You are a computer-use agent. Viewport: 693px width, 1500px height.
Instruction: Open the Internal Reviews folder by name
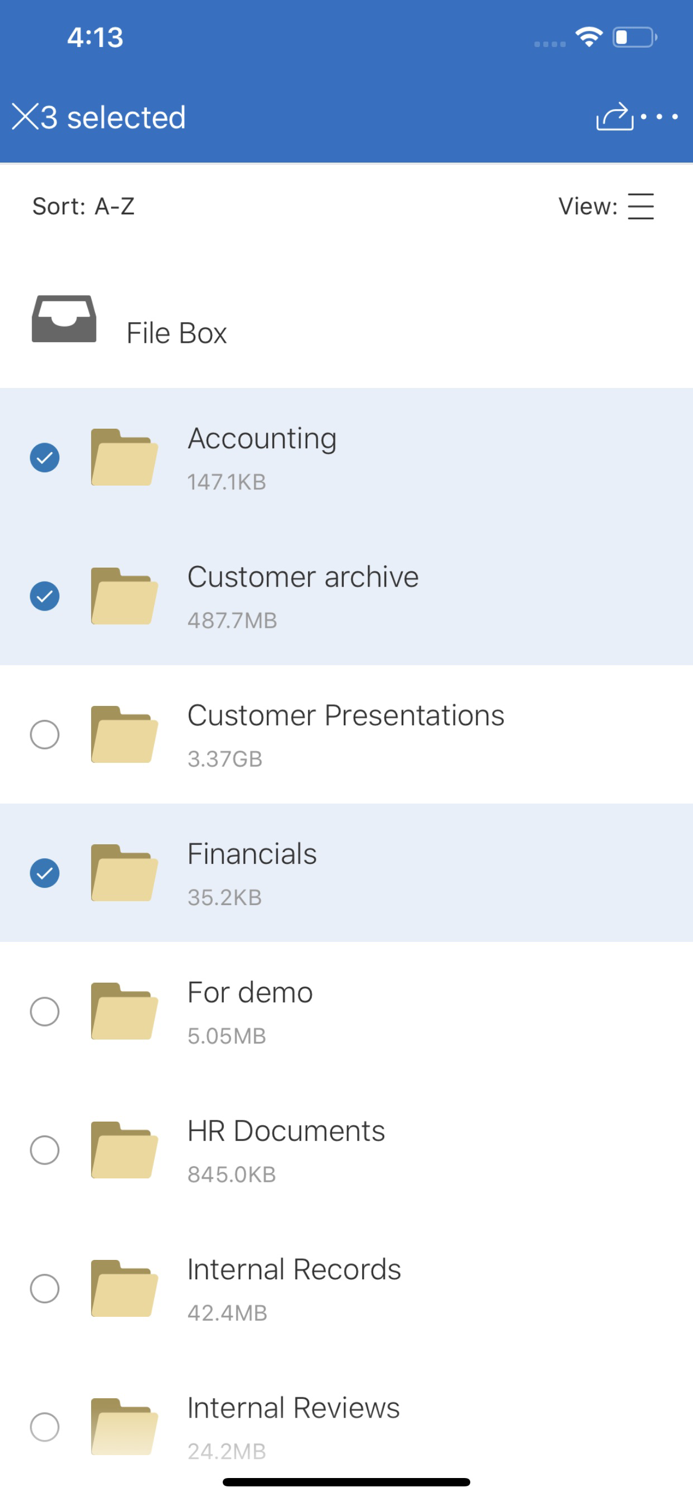(x=293, y=1408)
